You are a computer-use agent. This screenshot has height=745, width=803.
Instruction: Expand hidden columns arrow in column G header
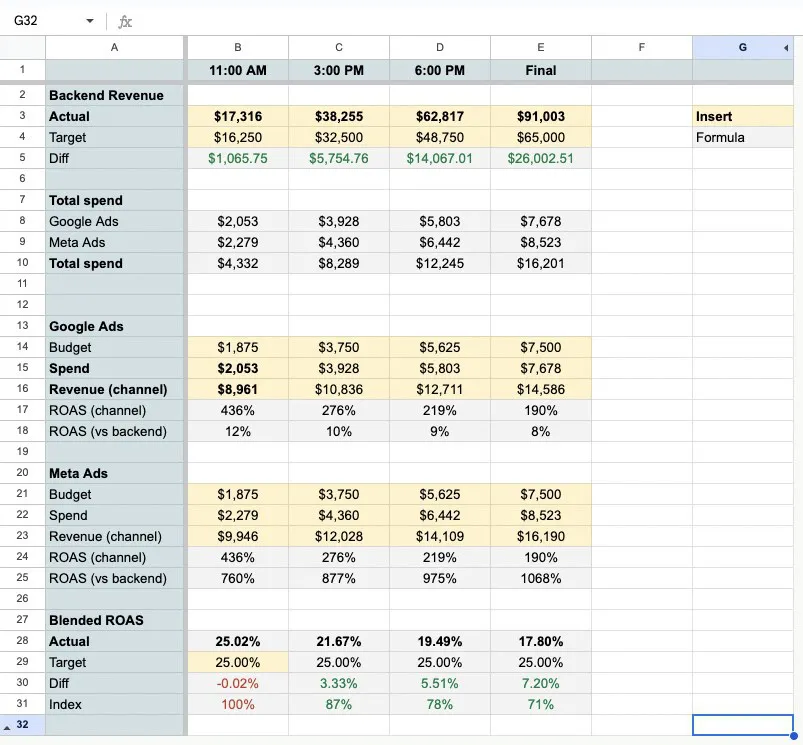[x=786, y=48]
